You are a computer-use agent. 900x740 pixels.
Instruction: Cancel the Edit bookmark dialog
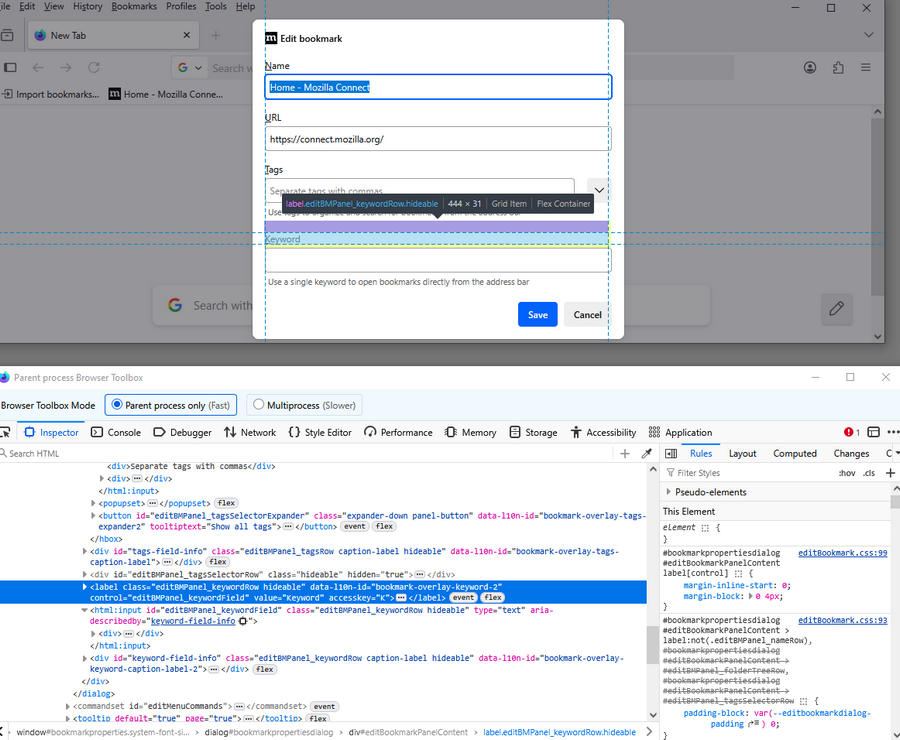point(587,314)
